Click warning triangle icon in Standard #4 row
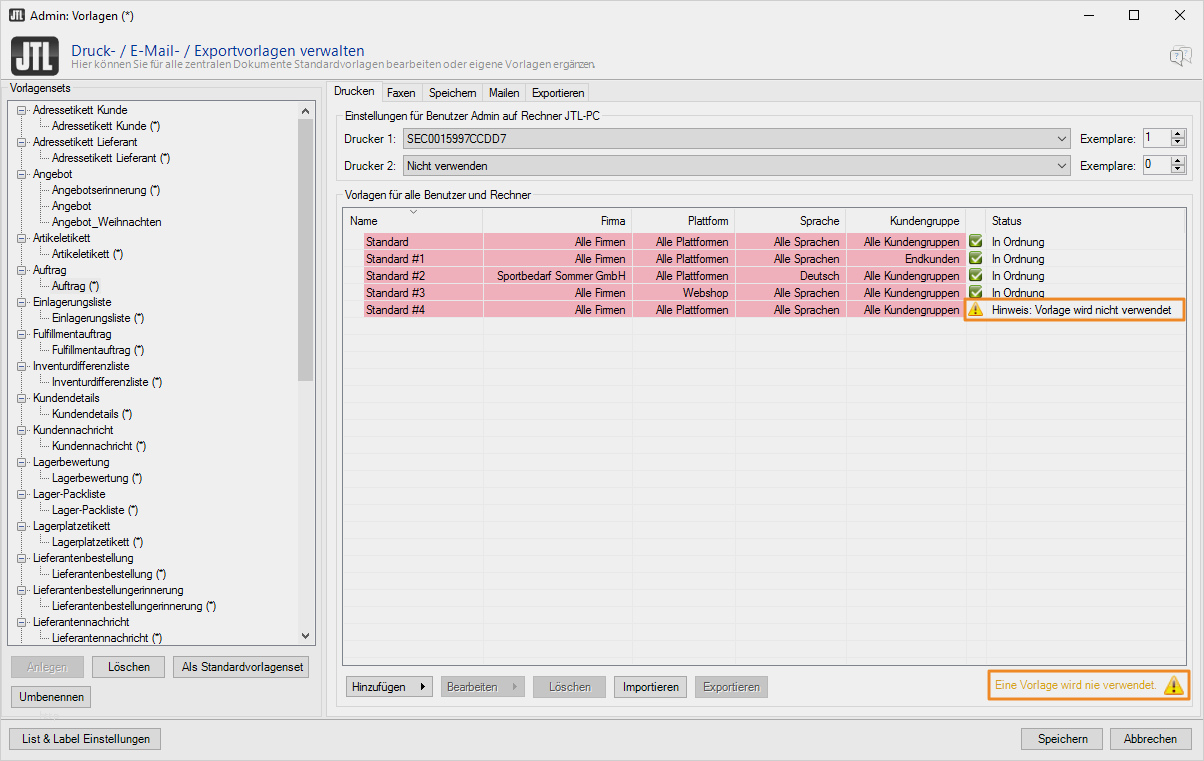This screenshot has width=1204, height=761. (975, 310)
